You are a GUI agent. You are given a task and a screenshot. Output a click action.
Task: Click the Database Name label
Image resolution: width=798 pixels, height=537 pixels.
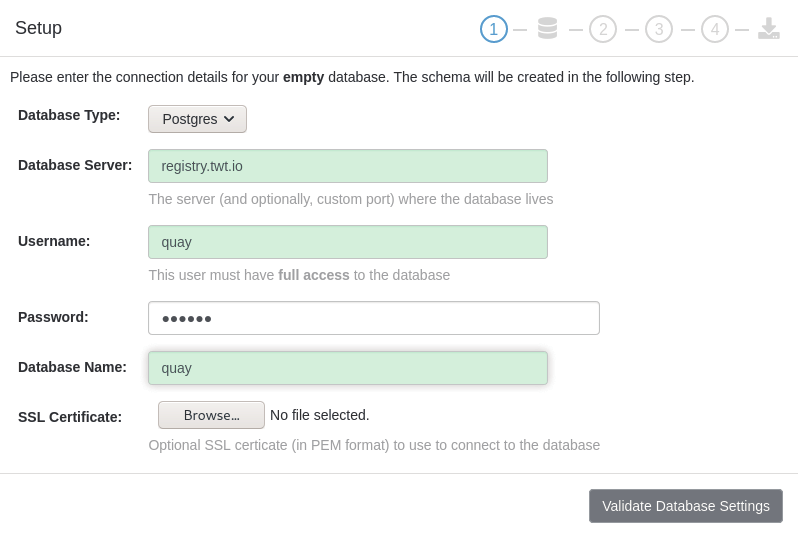click(x=72, y=367)
